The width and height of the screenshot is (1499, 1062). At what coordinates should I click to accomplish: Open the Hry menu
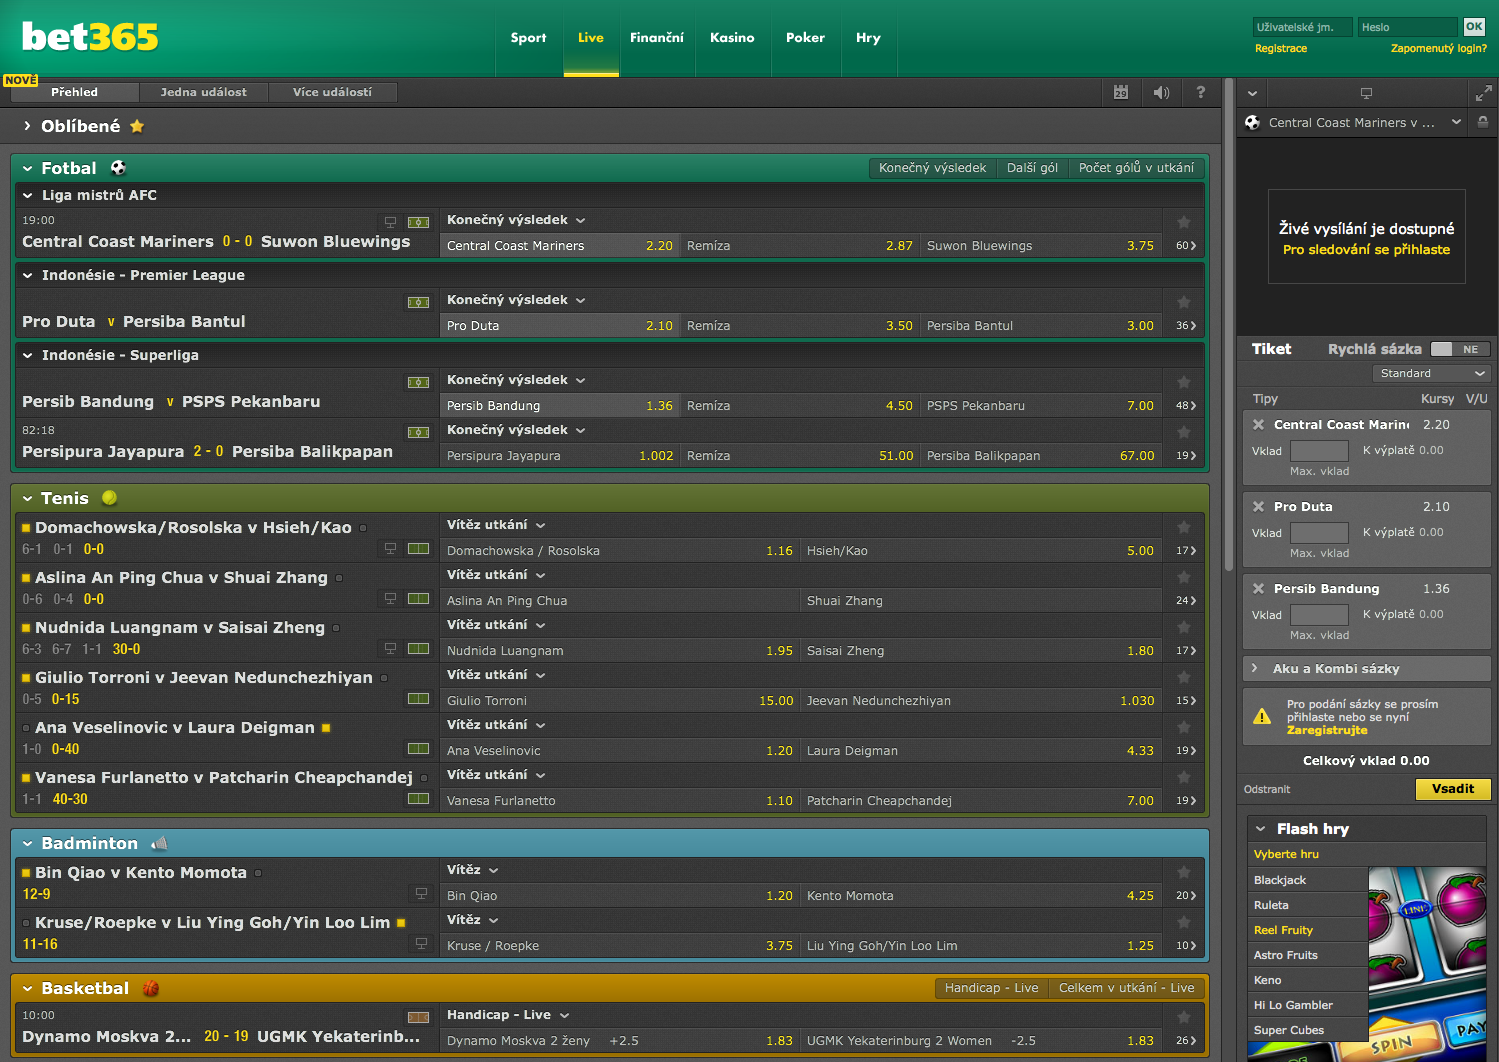[868, 38]
